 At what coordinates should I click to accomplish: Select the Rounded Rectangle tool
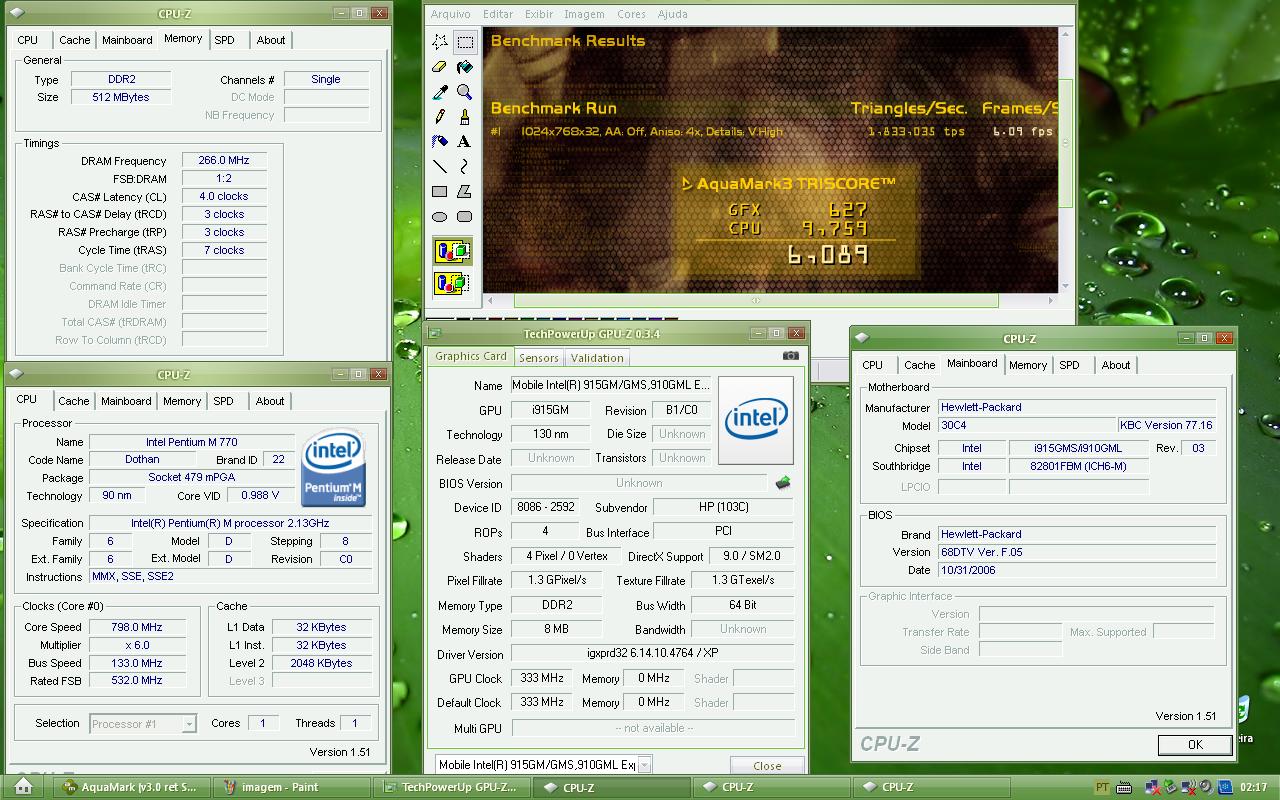click(x=465, y=216)
